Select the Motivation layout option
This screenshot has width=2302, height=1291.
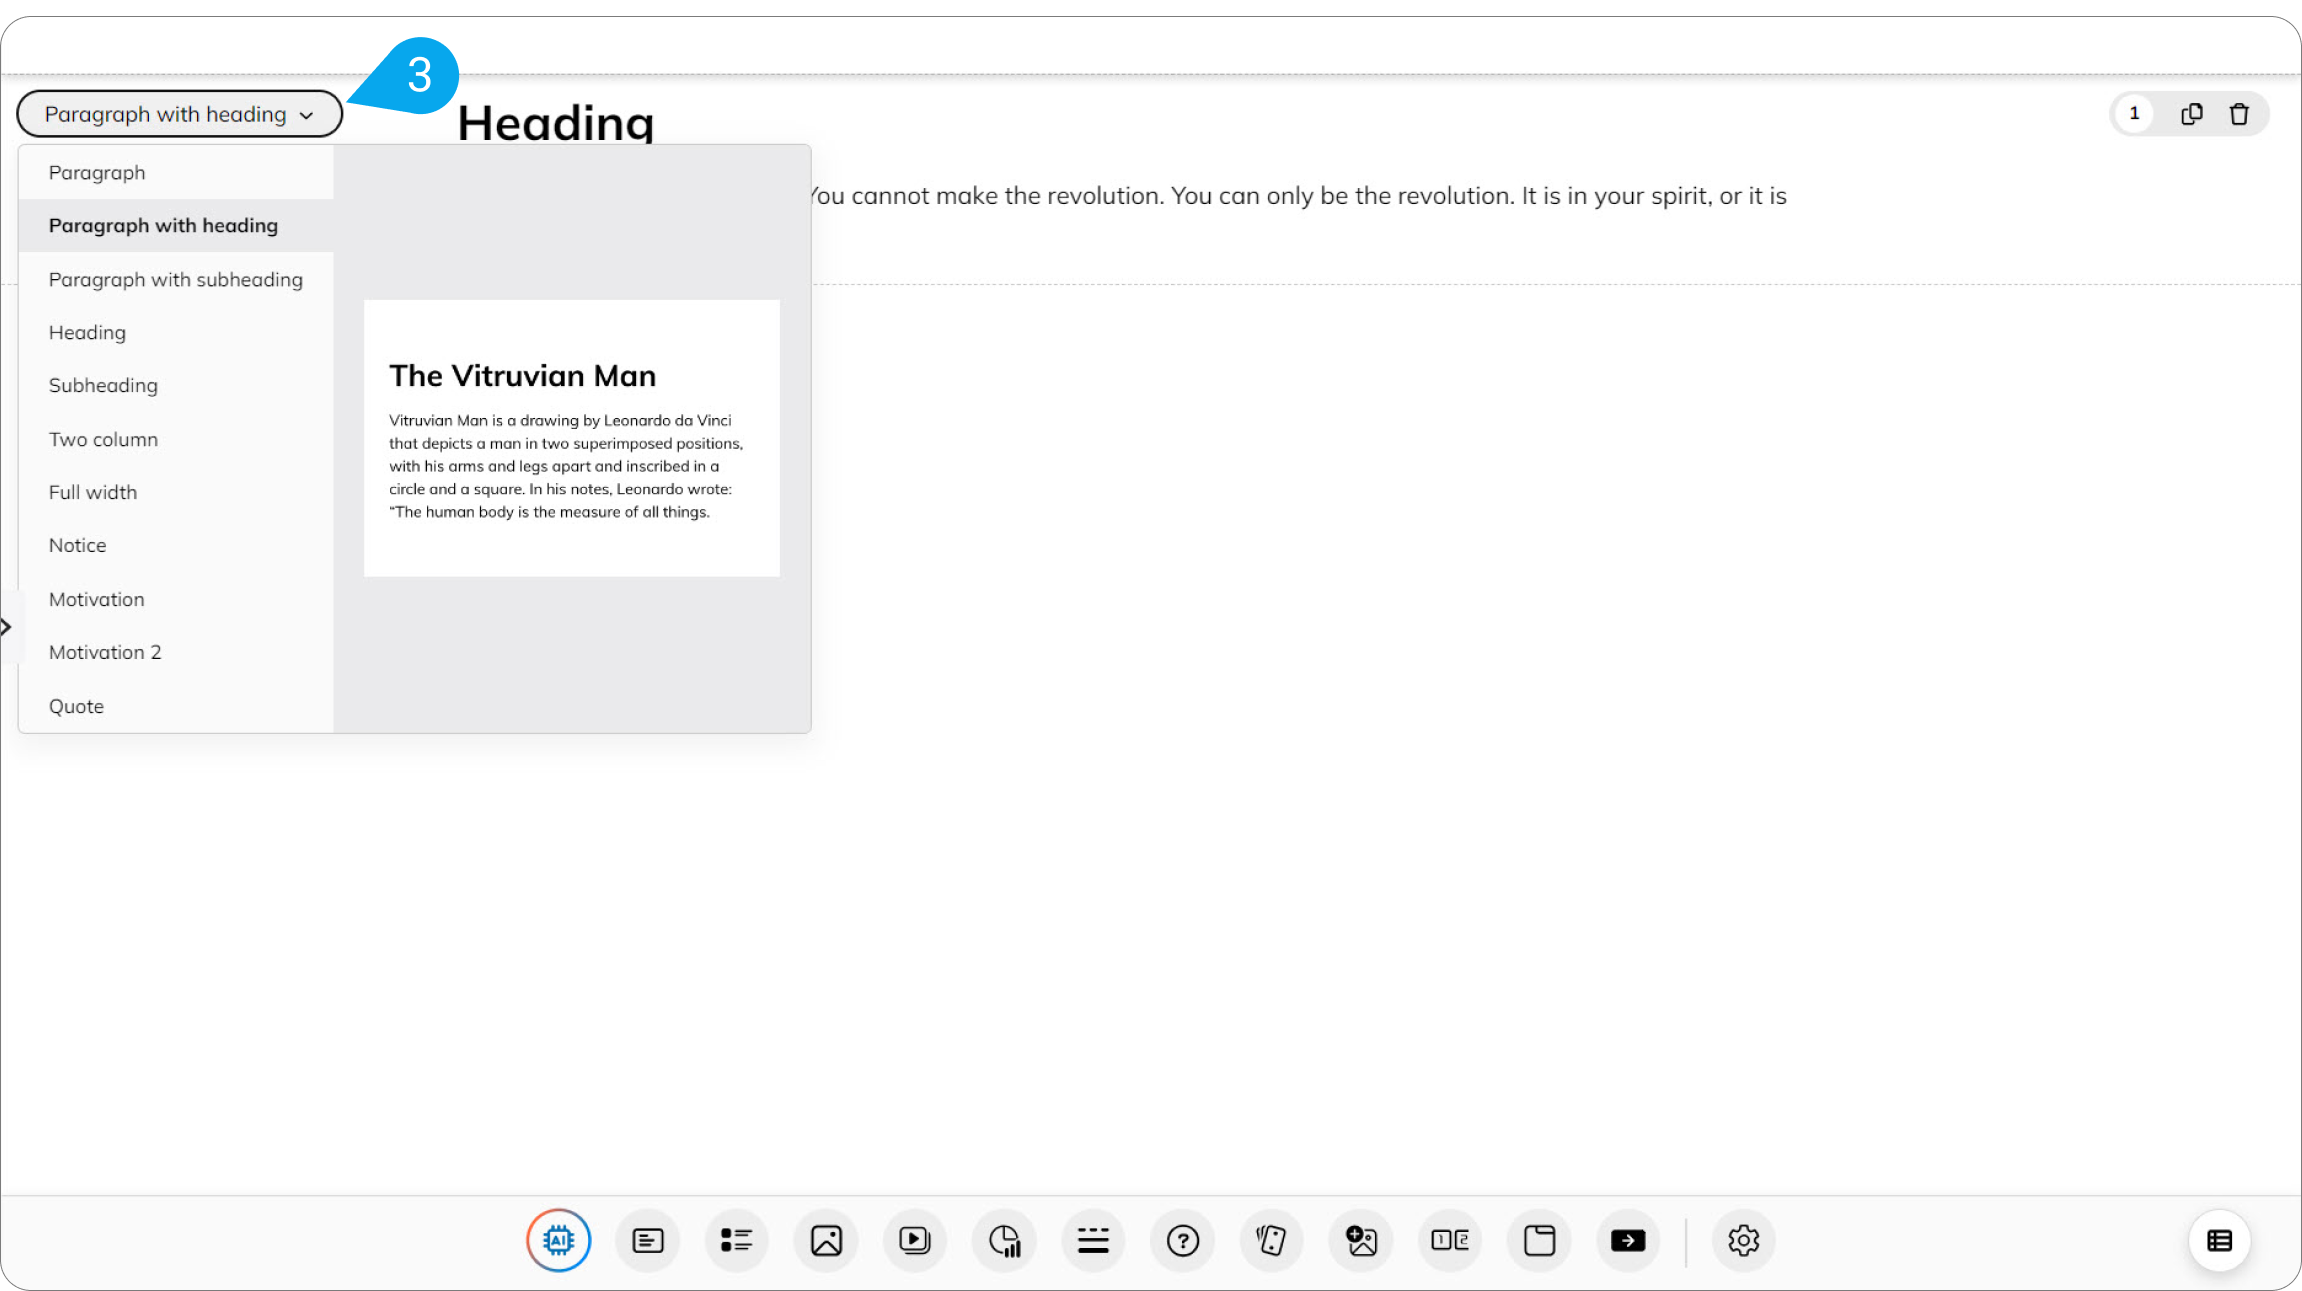click(x=176, y=599)
